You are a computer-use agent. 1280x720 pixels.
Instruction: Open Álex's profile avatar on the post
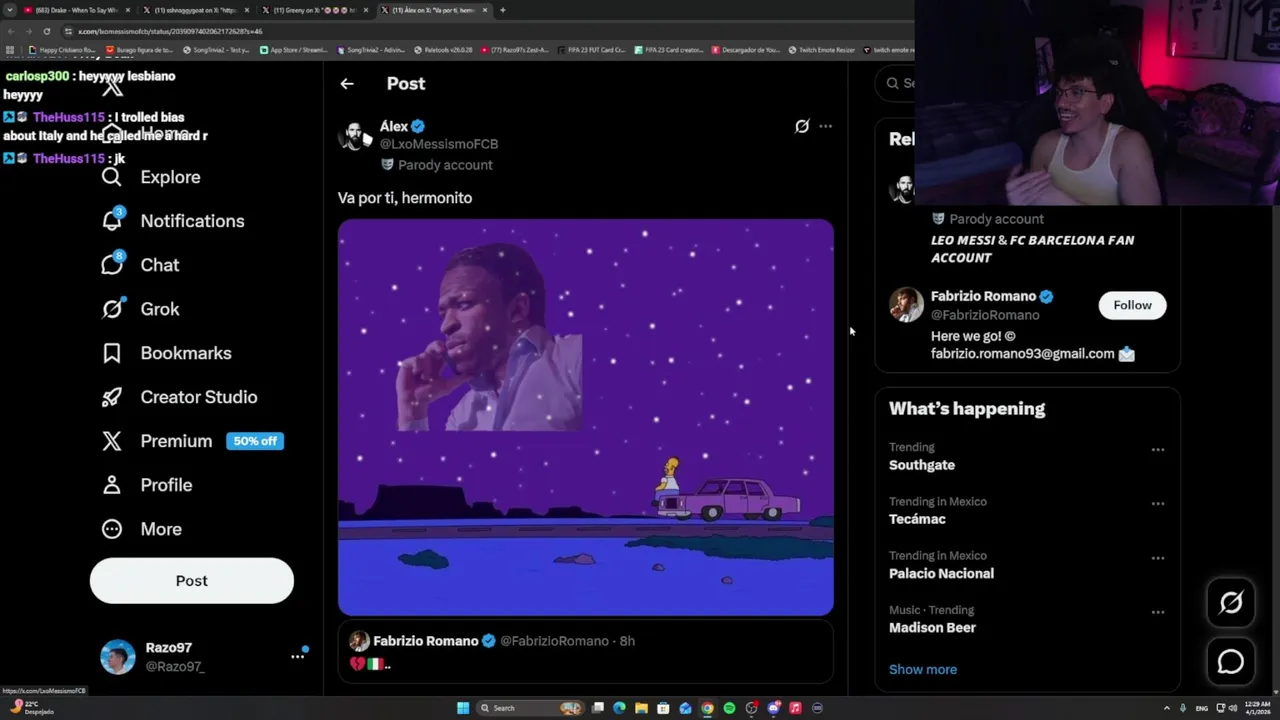pos(354,135)
